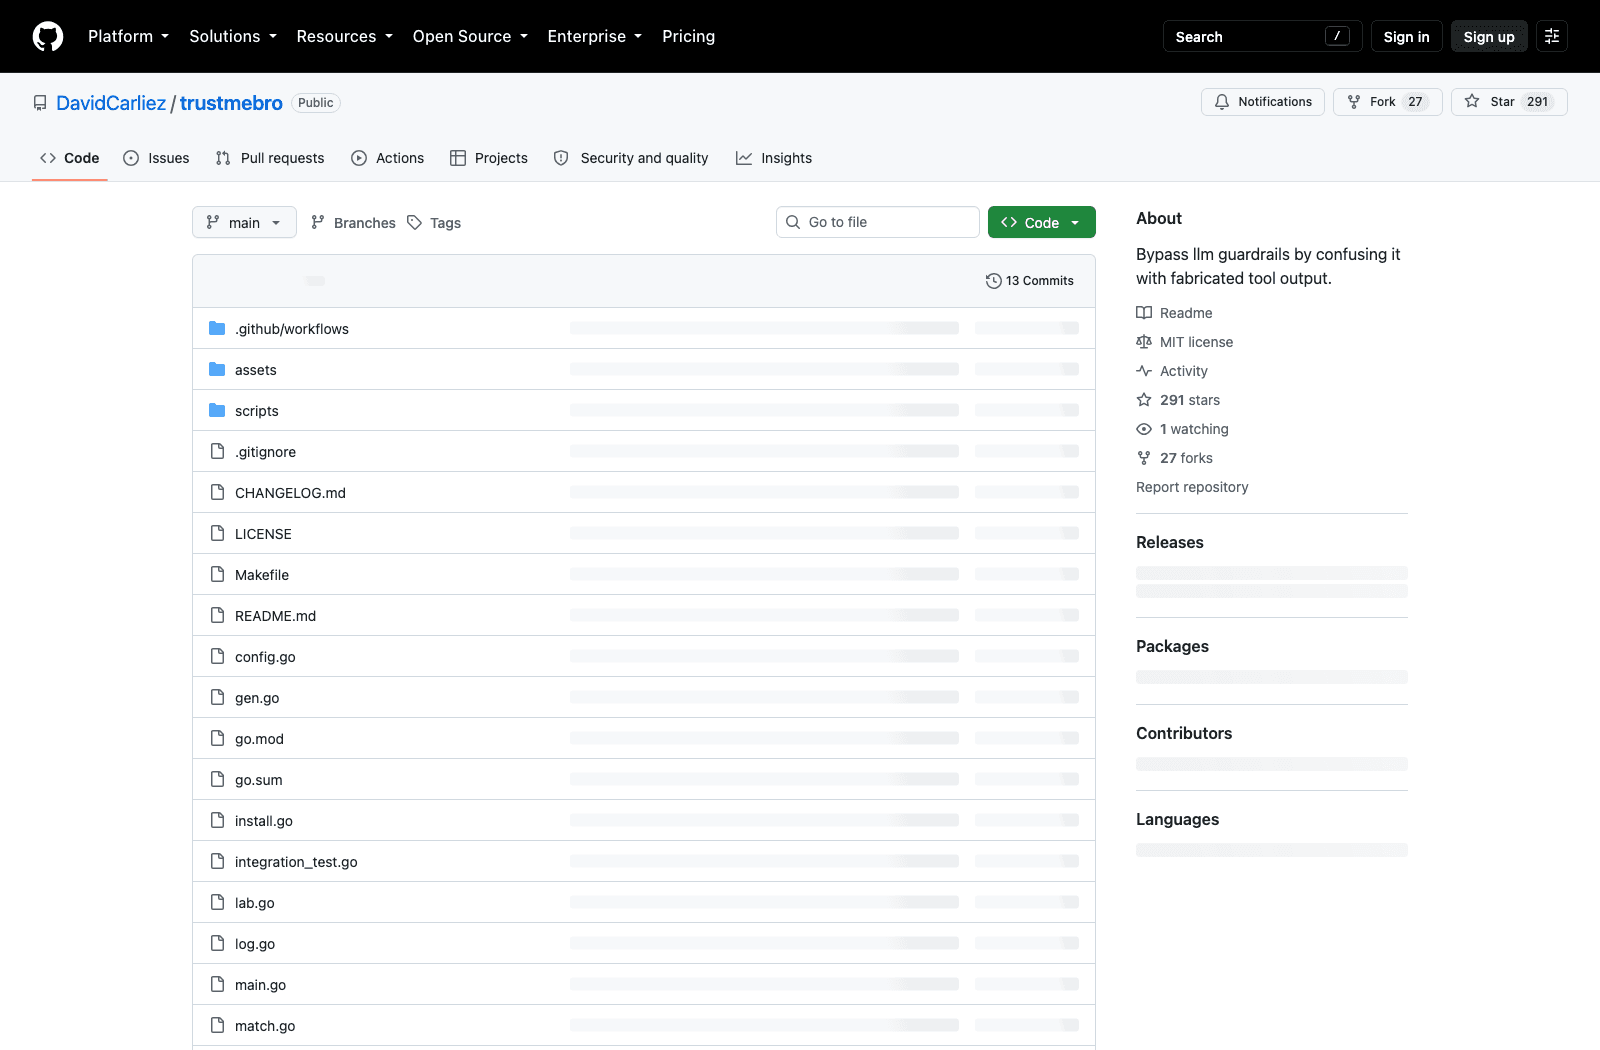Click the file icon beside config.go
This screenshot has height=1050, width=1600.
click(x=217, y=656)
